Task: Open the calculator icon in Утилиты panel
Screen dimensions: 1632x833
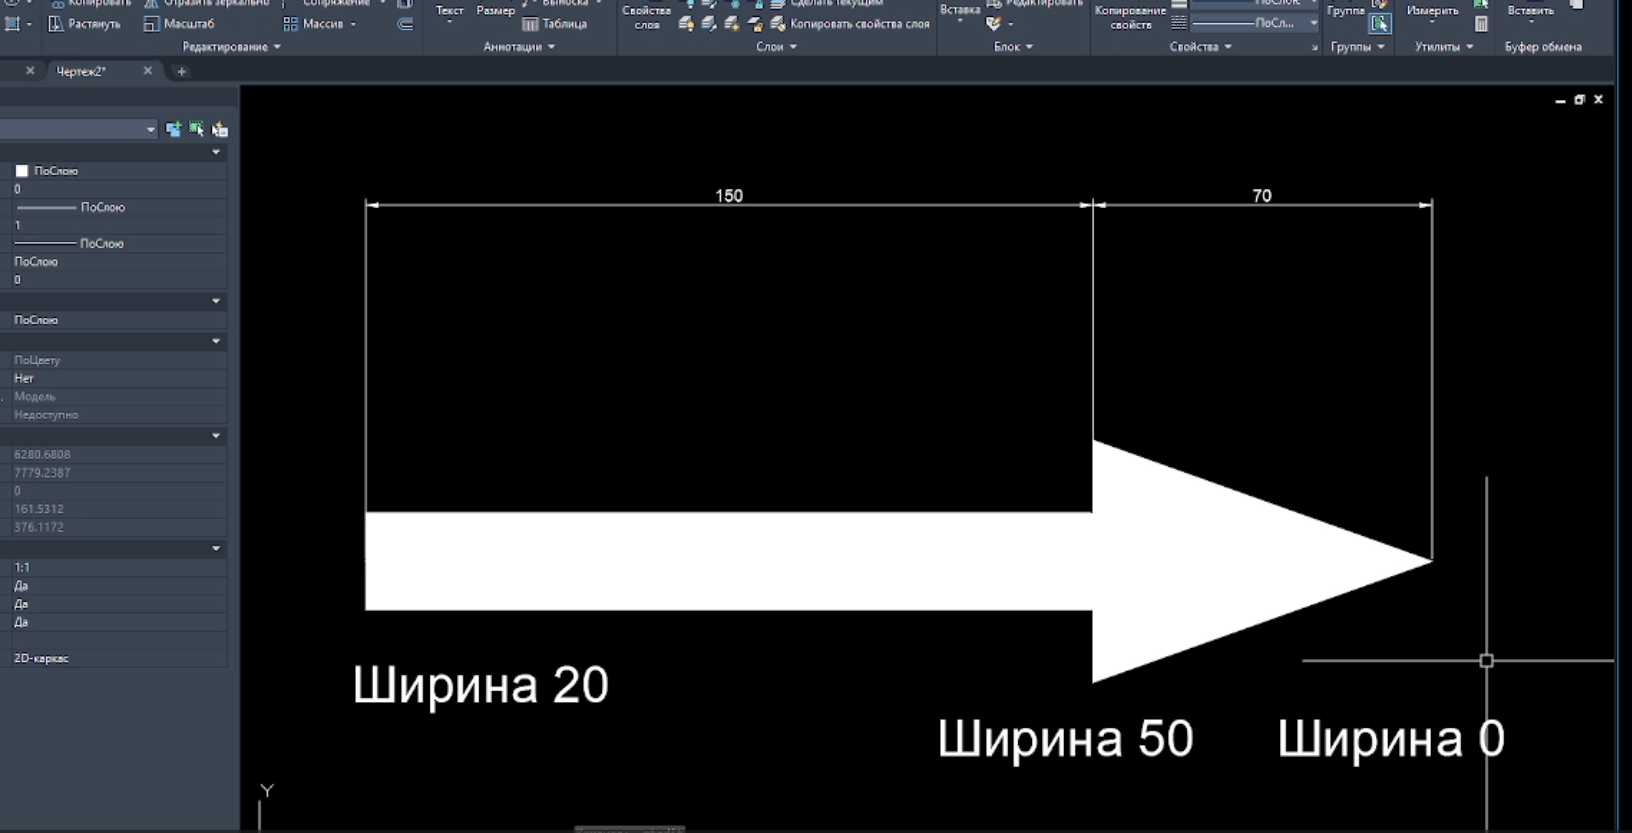Action: point(1481,24)
